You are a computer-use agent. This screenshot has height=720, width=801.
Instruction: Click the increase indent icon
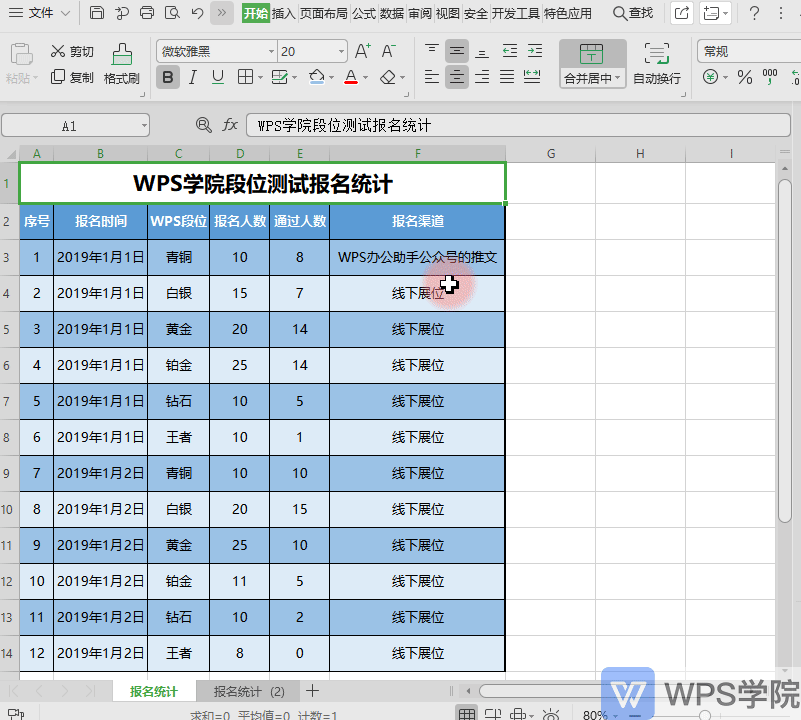535,51
